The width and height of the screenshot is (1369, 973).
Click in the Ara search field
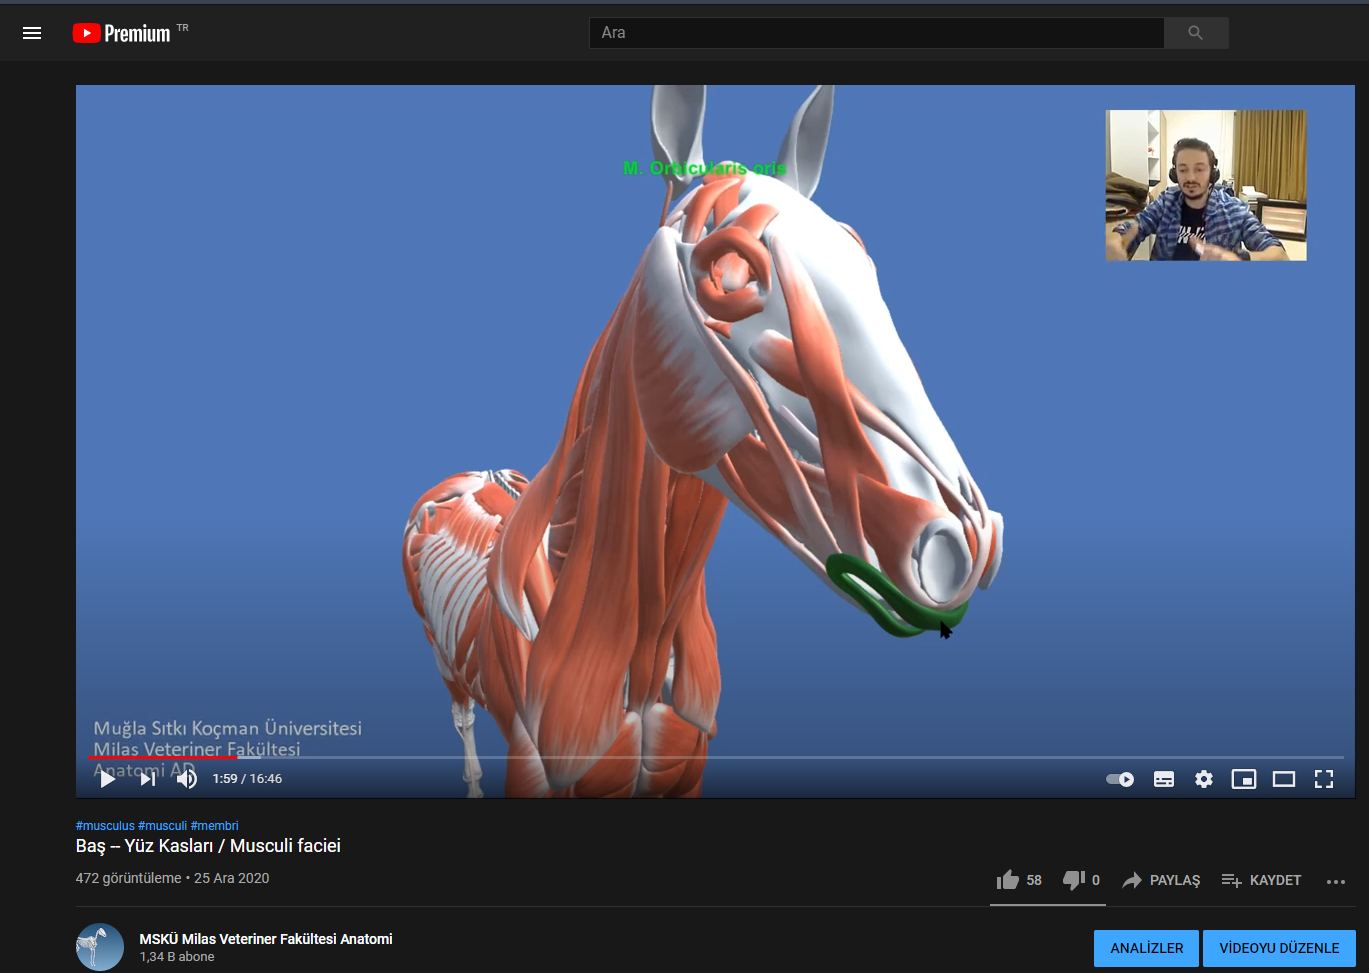pyautogui.click(x=875, y=33)
